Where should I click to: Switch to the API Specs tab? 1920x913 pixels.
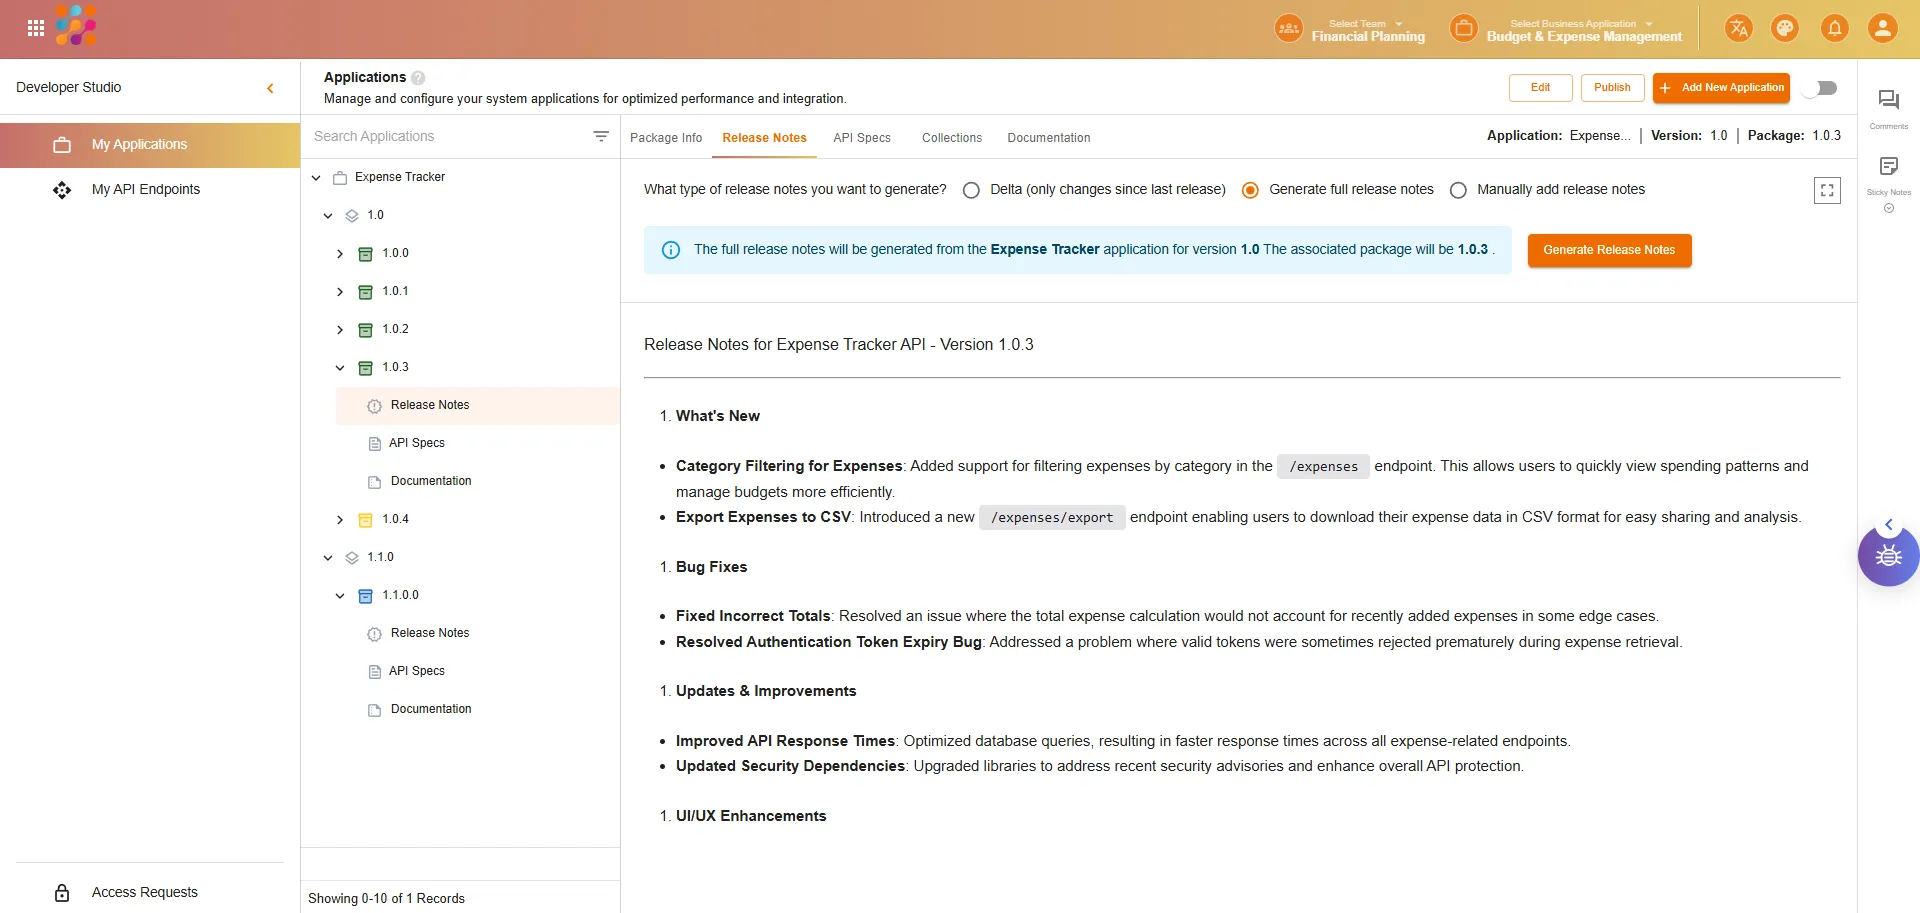[861, 138]
